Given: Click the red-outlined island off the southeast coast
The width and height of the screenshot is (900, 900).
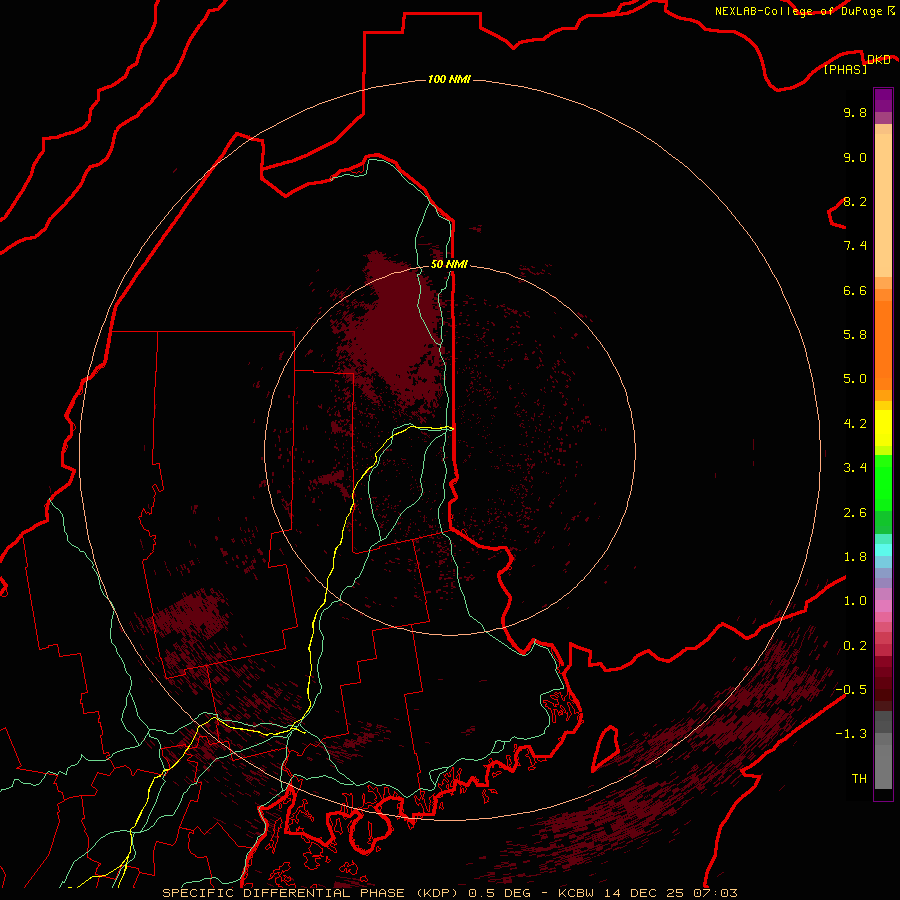Looking at the screenshot, I should (606, 748).
